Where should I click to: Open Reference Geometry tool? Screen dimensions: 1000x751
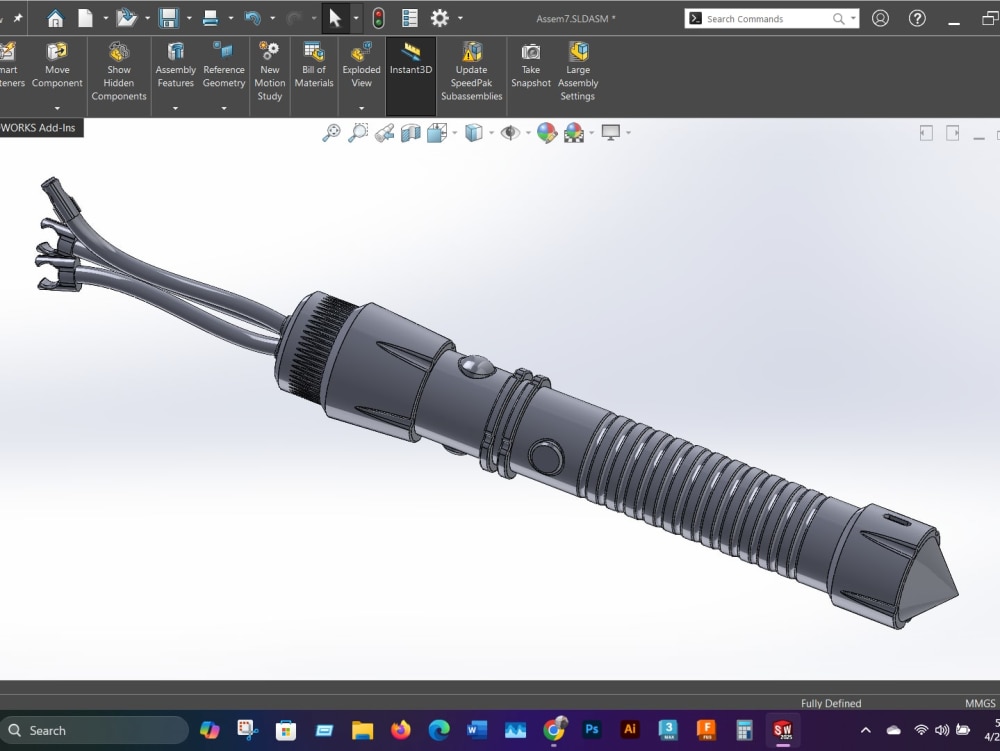(x=224, y=65)
